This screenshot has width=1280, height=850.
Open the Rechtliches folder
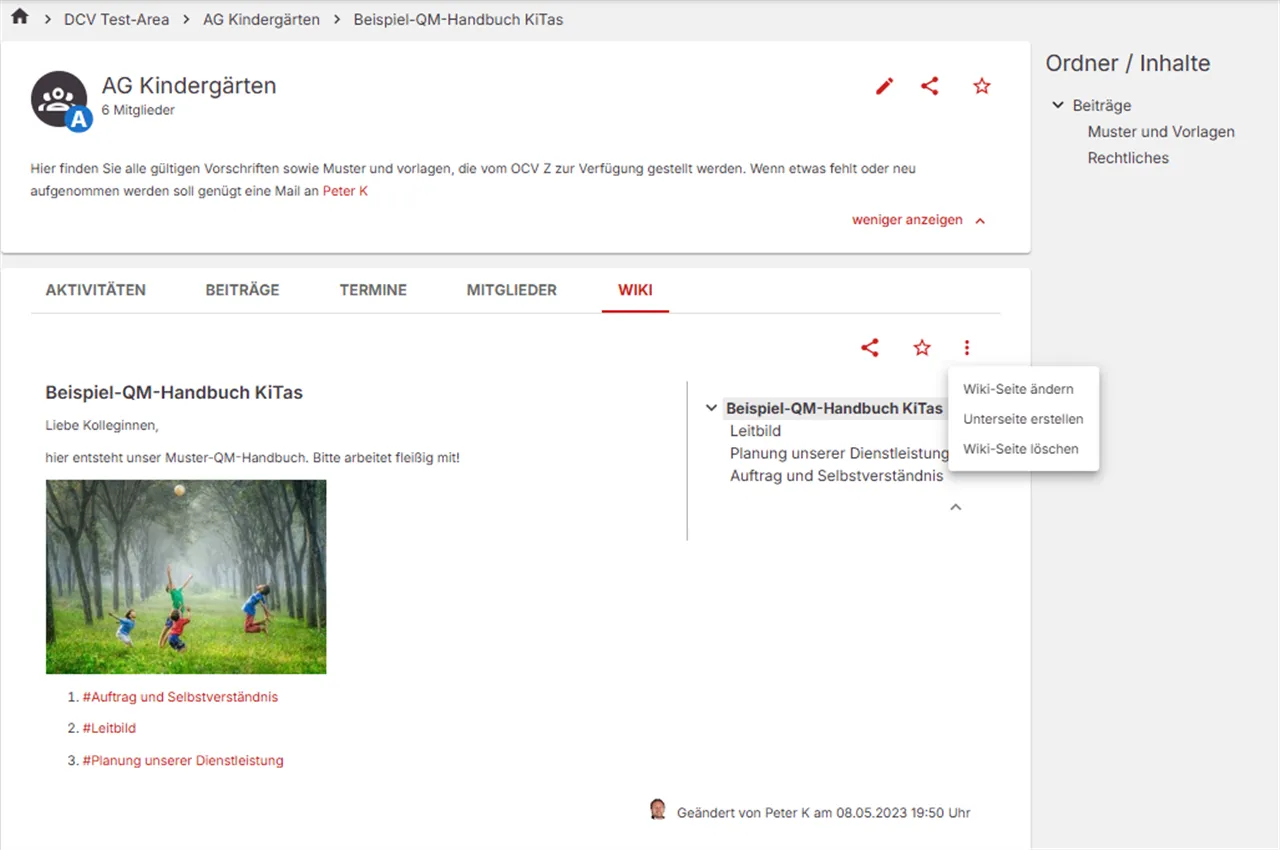[1128, 157]
